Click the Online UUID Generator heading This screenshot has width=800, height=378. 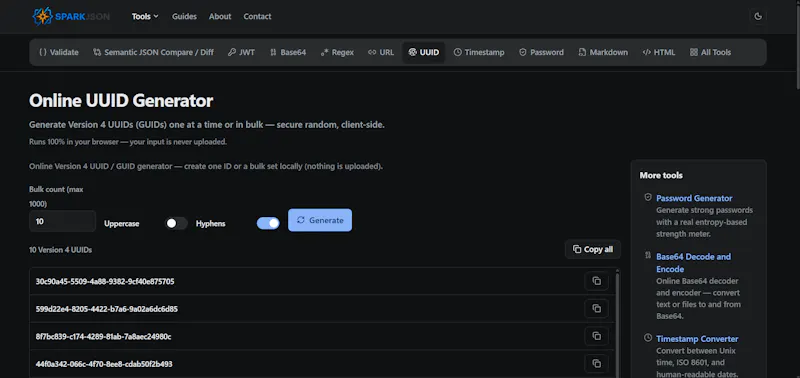(121, 100)
